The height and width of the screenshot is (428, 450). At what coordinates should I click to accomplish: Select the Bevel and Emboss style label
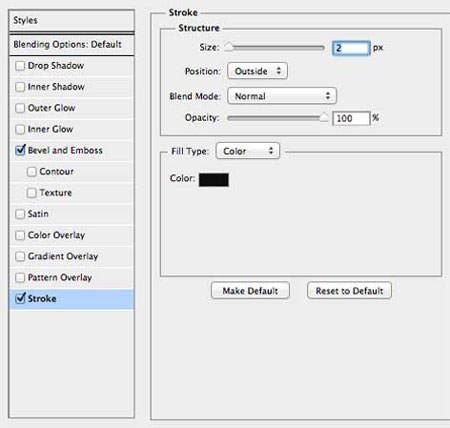tap(65, 150)
